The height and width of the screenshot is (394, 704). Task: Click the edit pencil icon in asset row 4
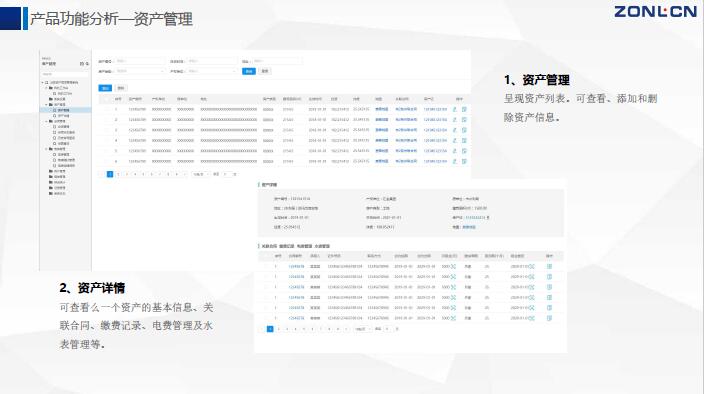[x=454, y=140]
